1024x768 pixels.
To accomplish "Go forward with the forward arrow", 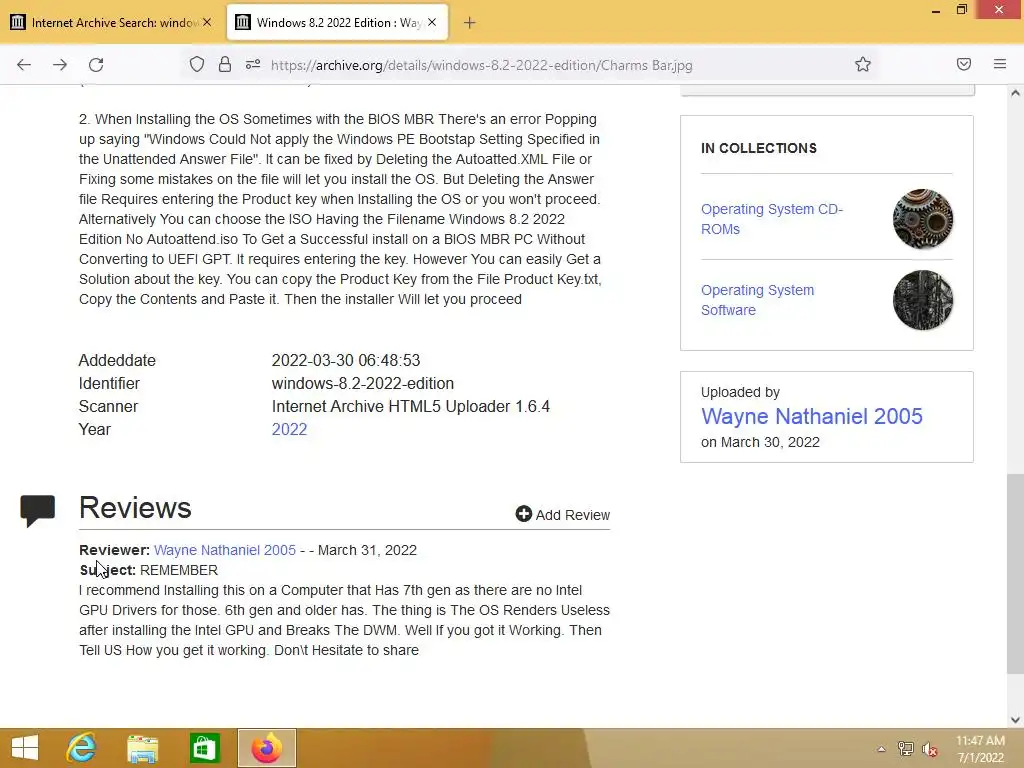I will pos(60,65).
